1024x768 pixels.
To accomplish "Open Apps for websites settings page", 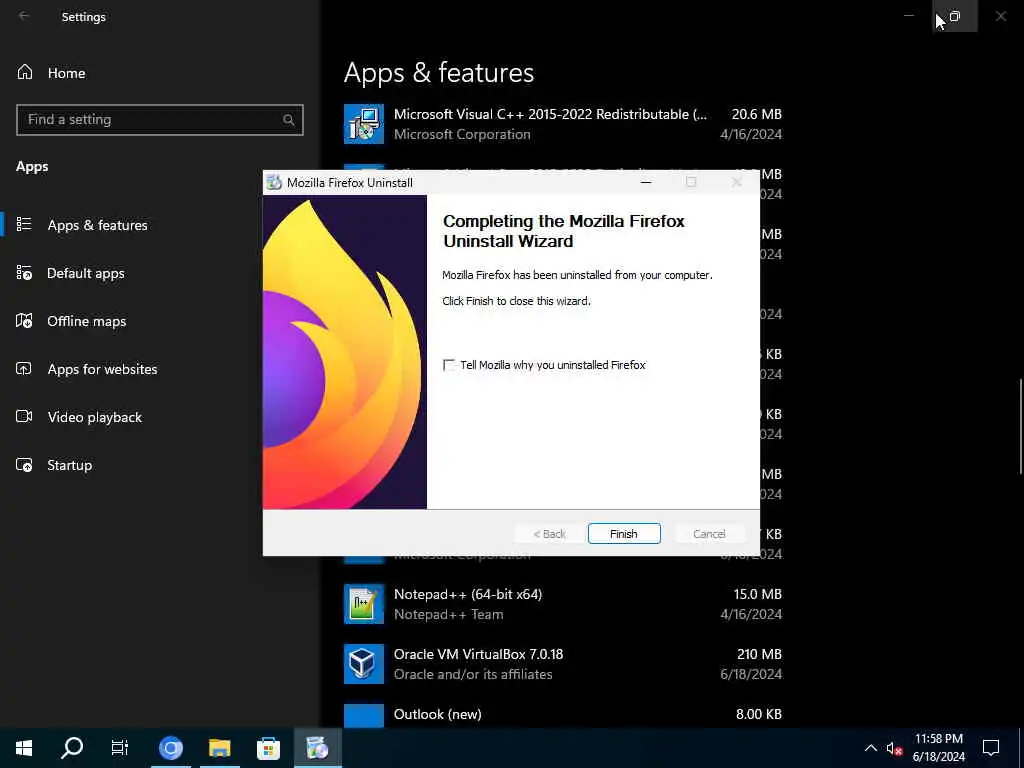I will point(102,369).
